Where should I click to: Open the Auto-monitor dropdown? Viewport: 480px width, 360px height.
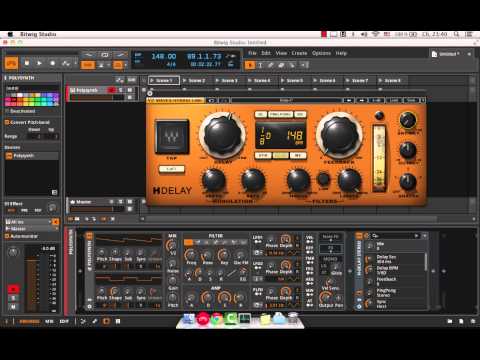click(x=22, y=236)
